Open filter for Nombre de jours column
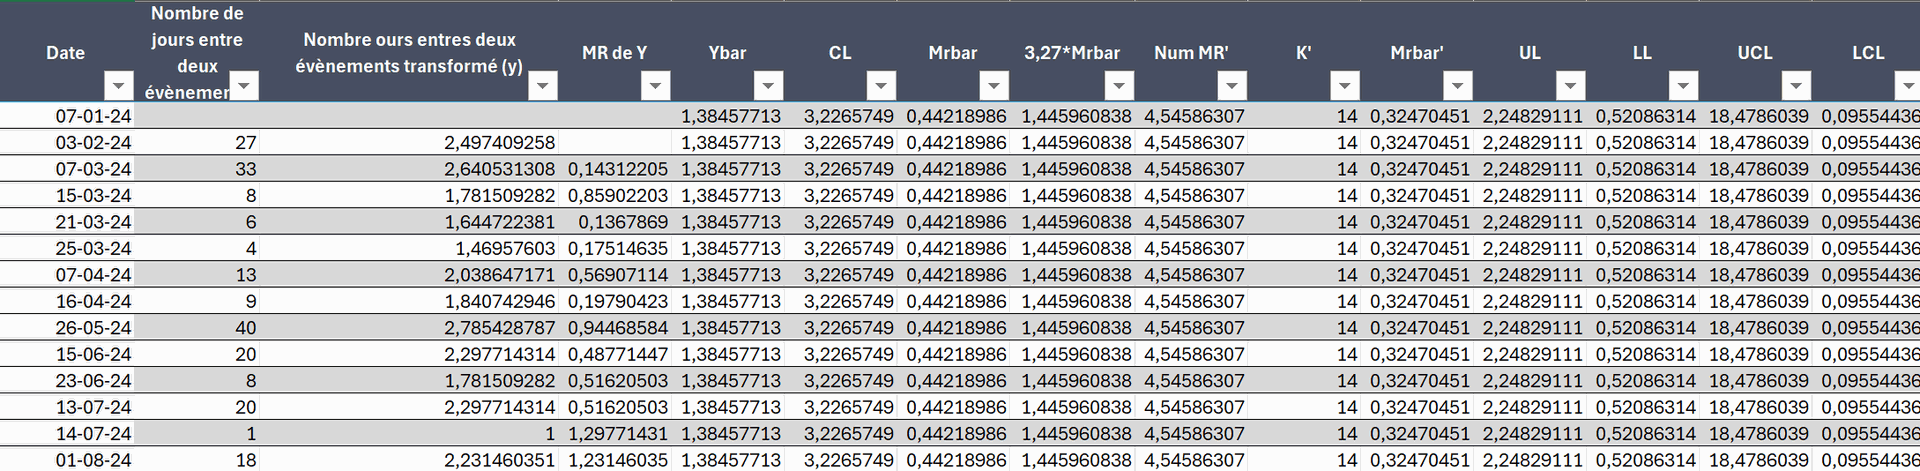 coord(244,86)
